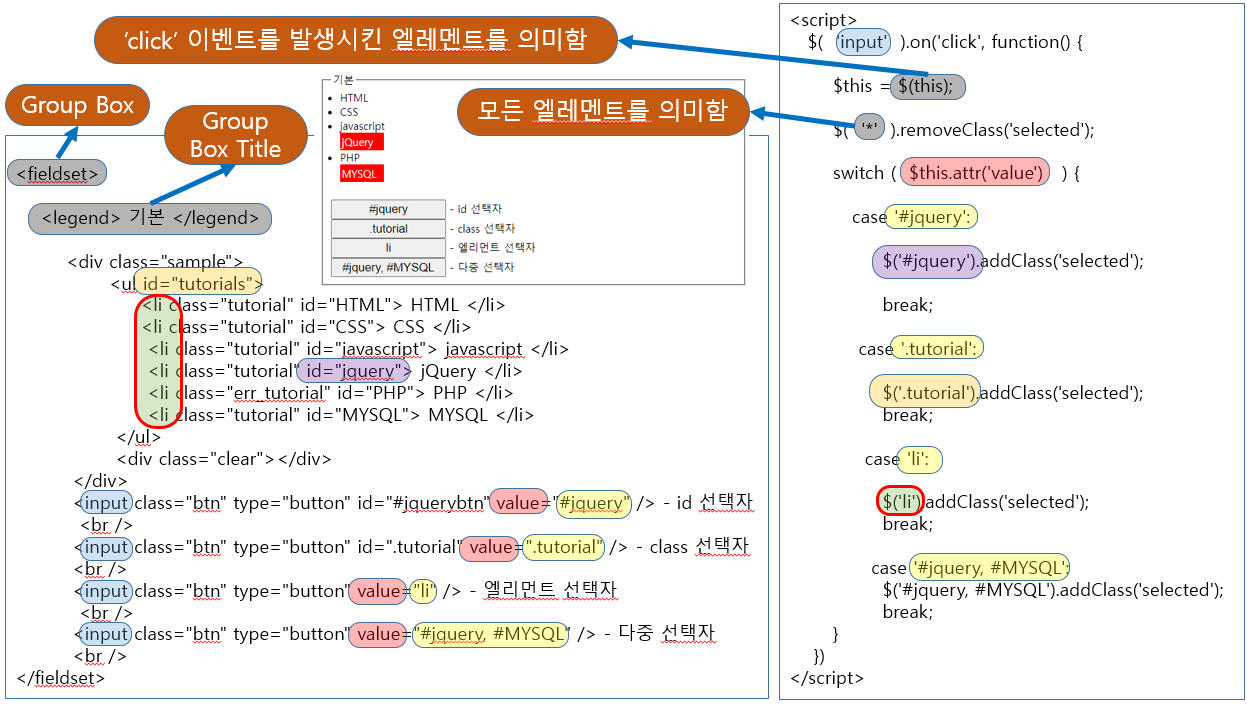Click the opening '<script>' tag

823,19
